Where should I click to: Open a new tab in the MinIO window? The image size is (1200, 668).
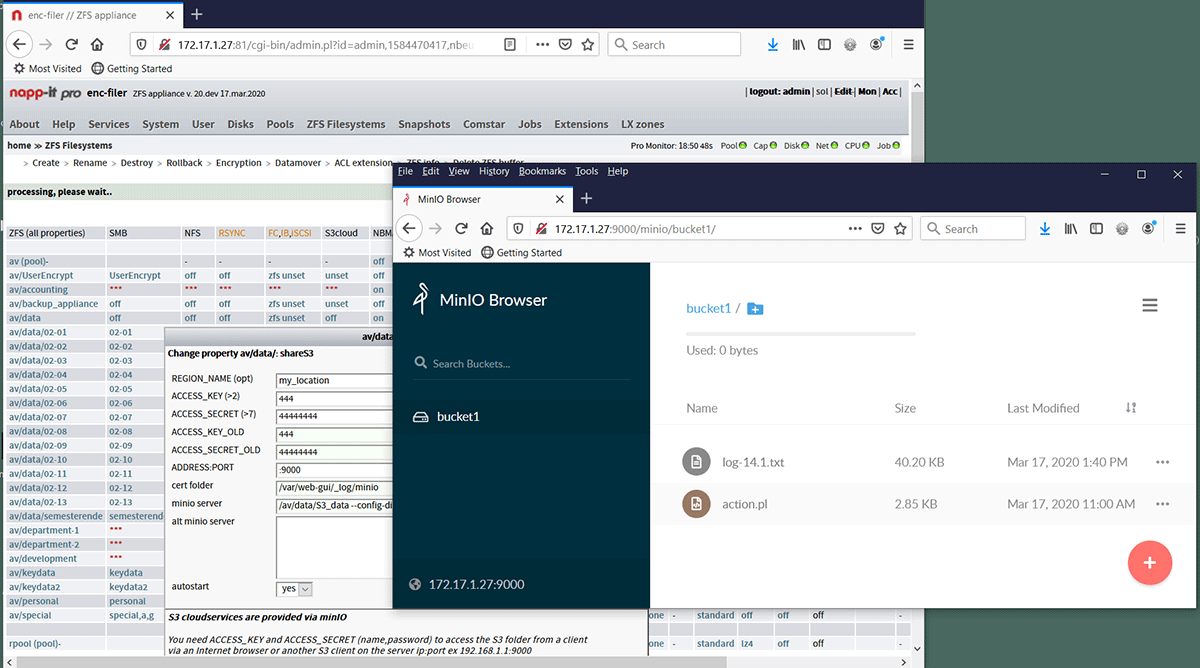[x=587, y=199]
